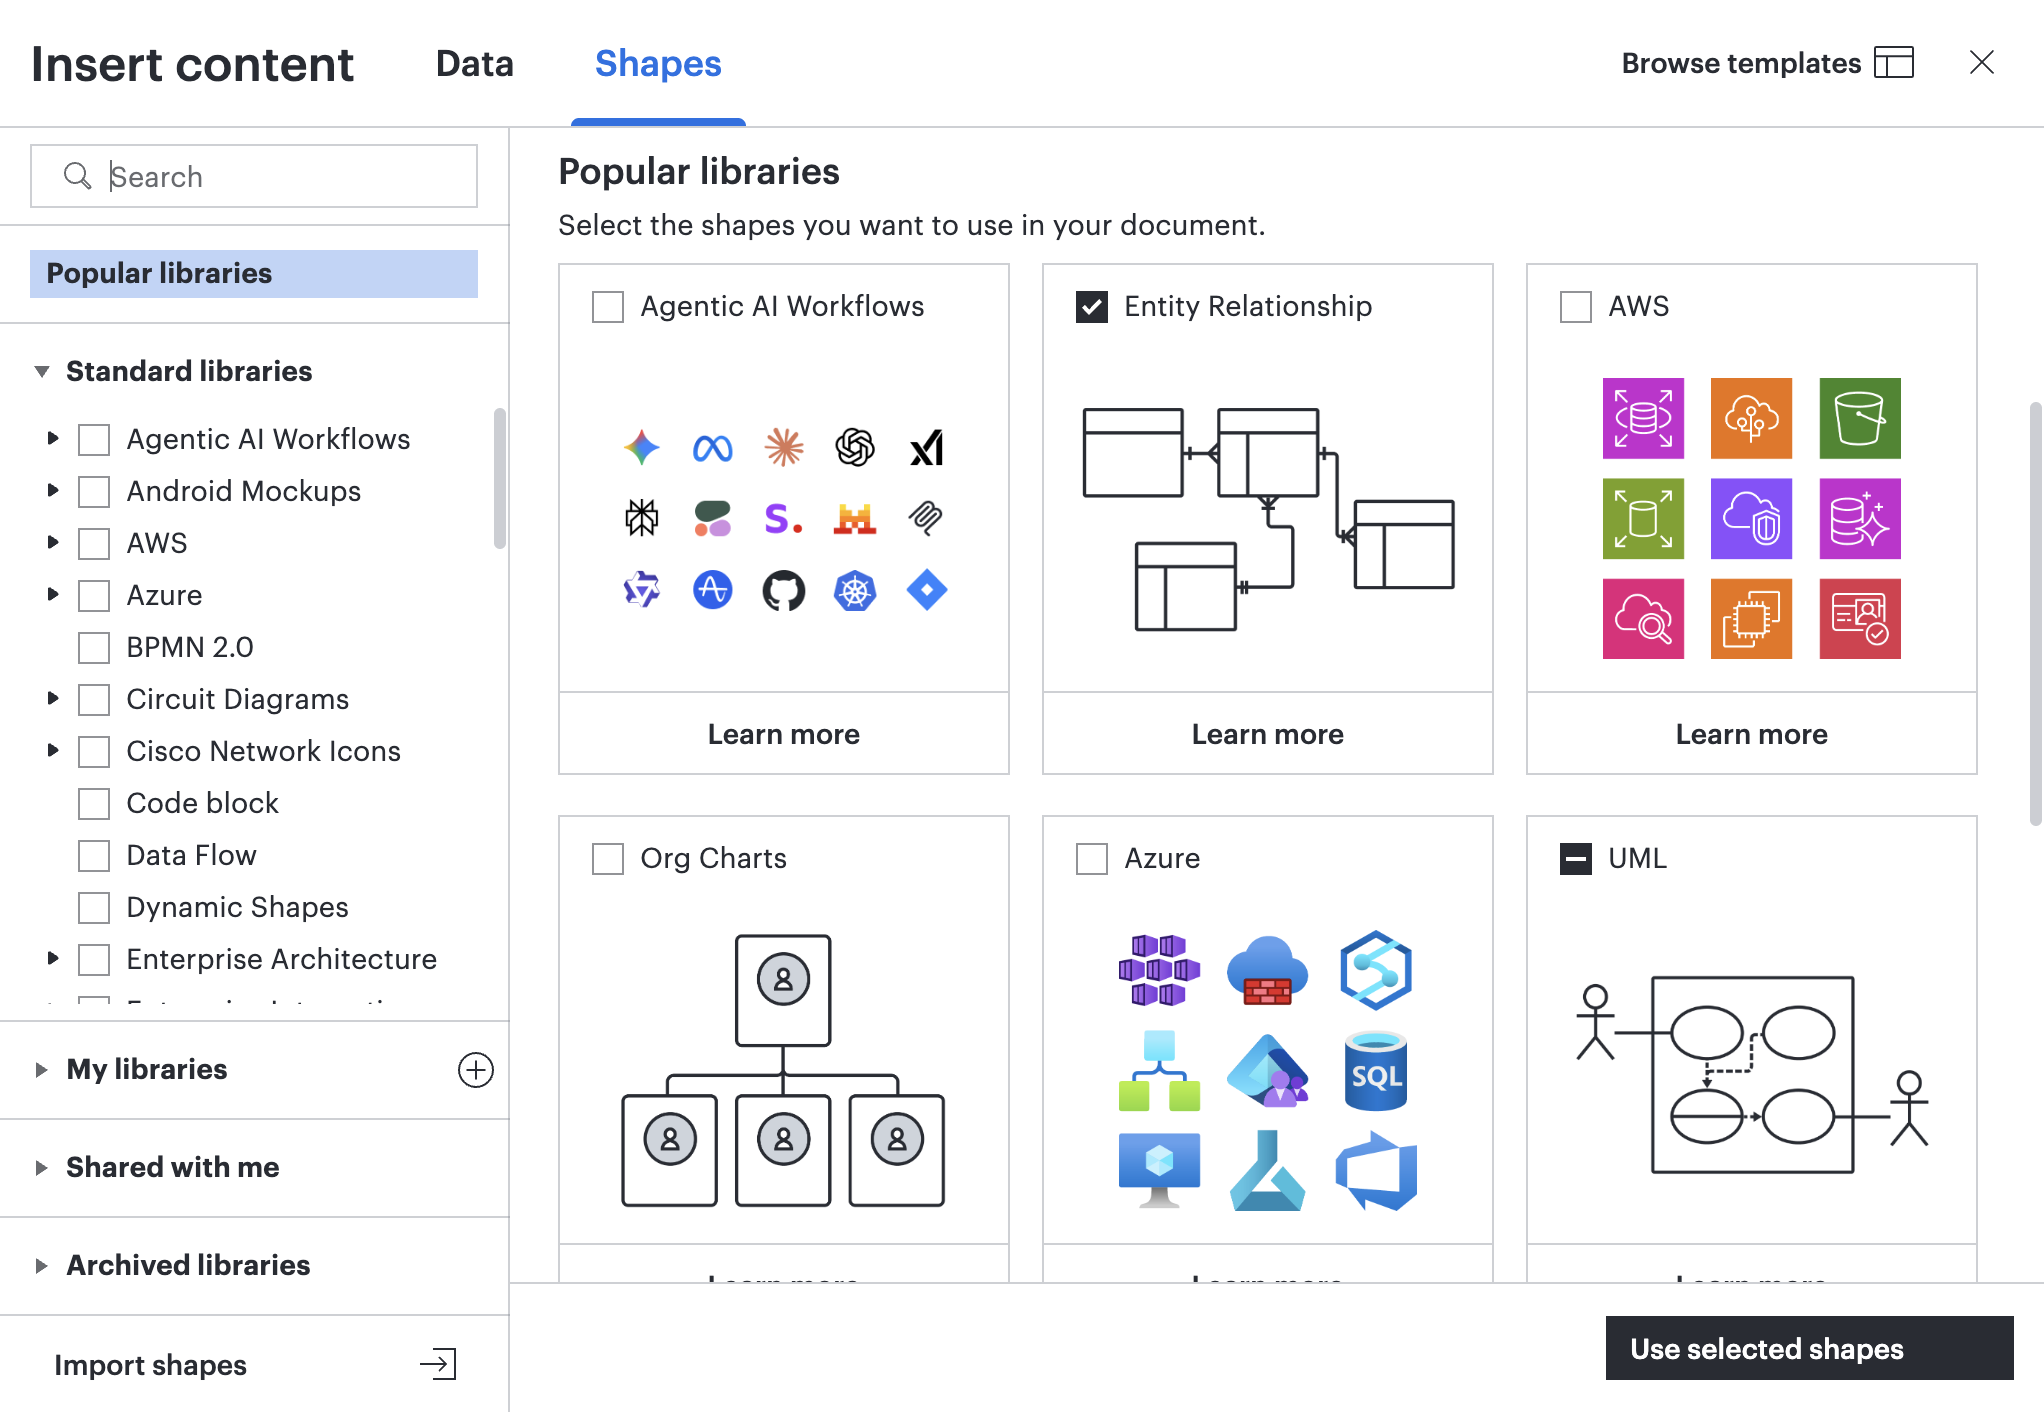This screenshot has width=2044, height=1412.
Task: Click the OpenAI logo in Agentic AI card
Action: coord(855,448)
